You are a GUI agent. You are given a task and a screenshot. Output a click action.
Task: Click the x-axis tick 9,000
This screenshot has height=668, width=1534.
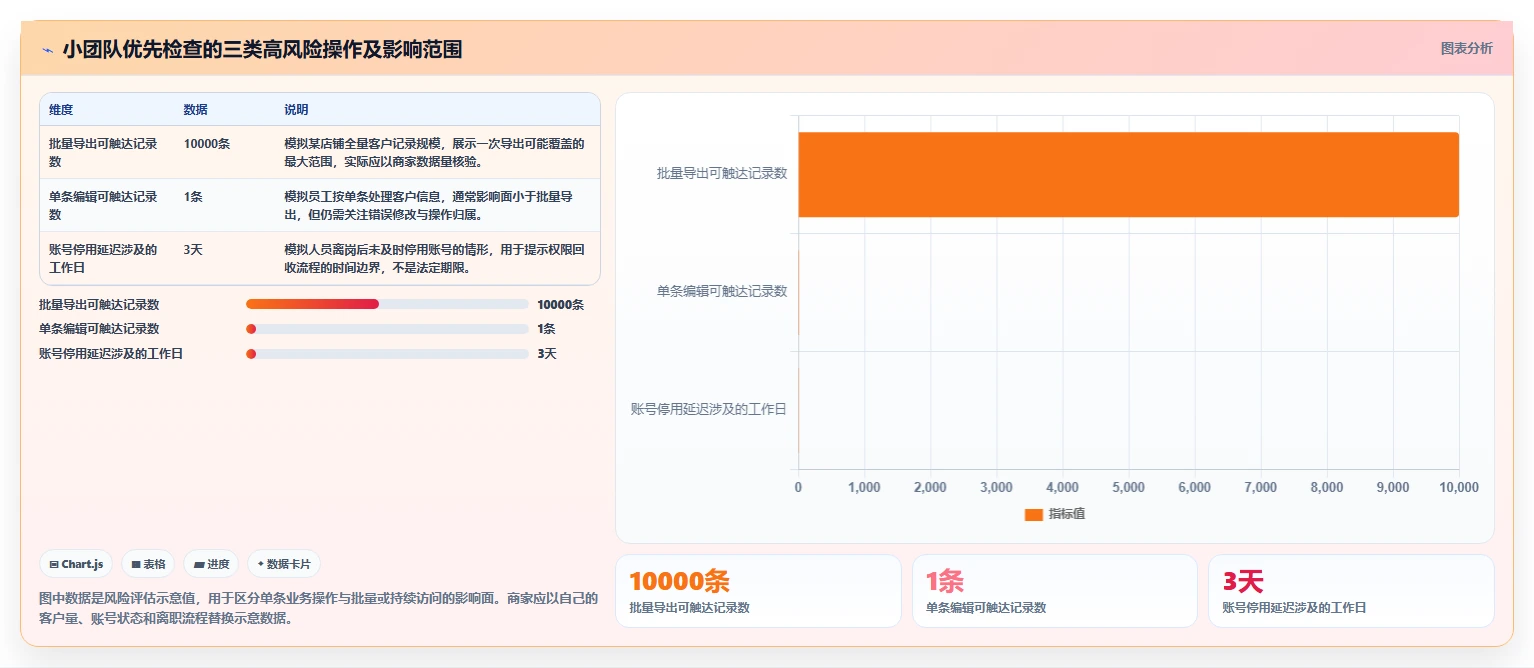1393,488
